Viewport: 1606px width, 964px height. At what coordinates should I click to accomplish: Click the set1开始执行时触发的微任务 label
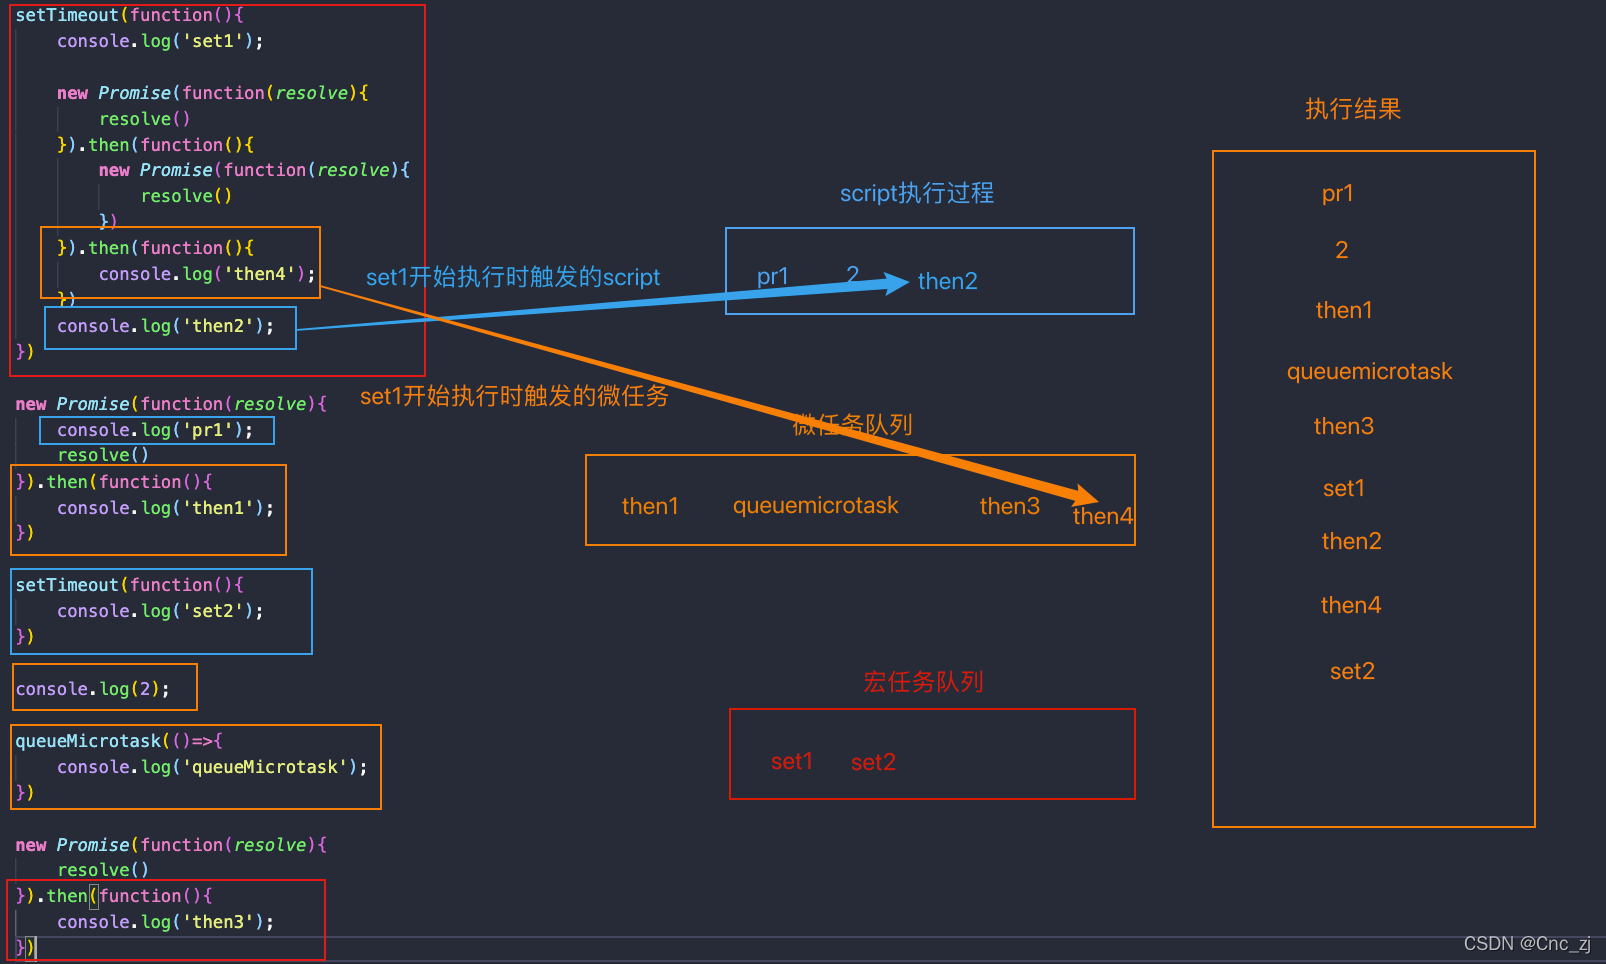pos(514,396)
